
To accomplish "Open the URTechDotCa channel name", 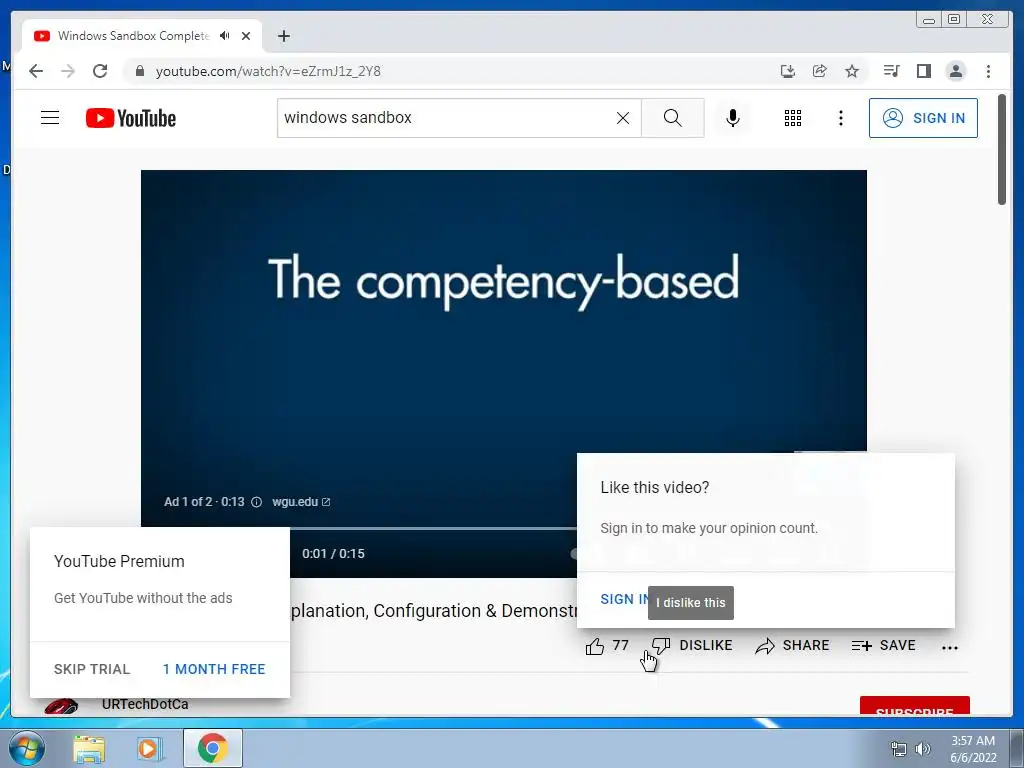I will [x=145, y=705].
